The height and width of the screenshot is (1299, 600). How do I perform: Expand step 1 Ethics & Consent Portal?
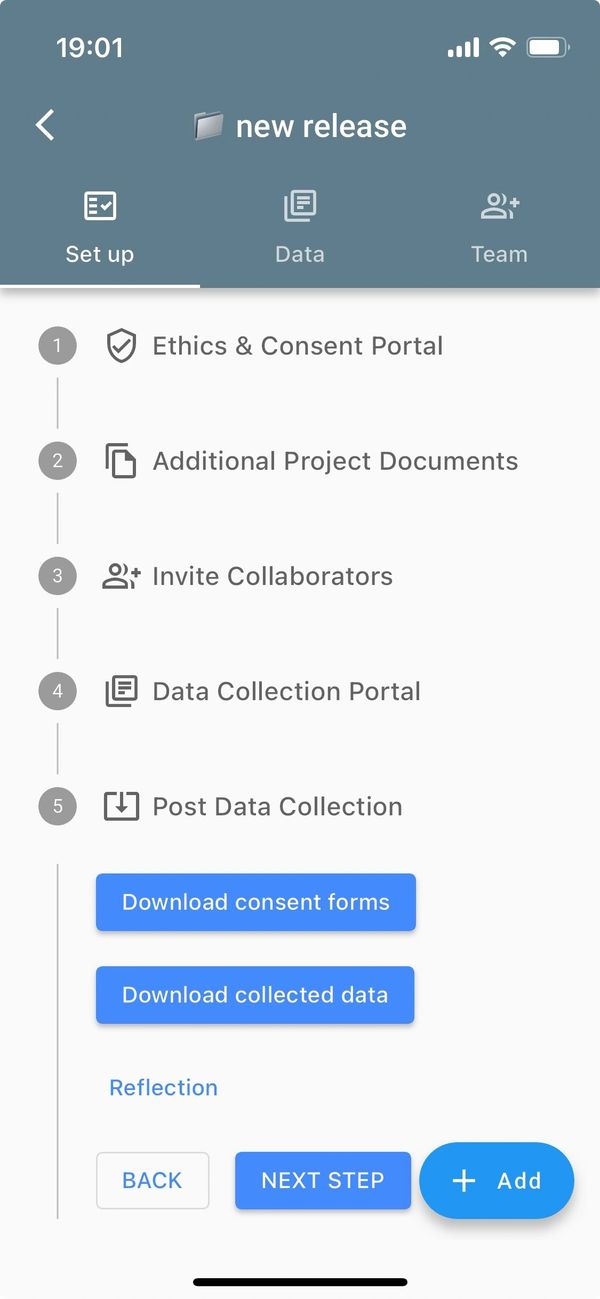pyautogui.click(x=297, y=346)
